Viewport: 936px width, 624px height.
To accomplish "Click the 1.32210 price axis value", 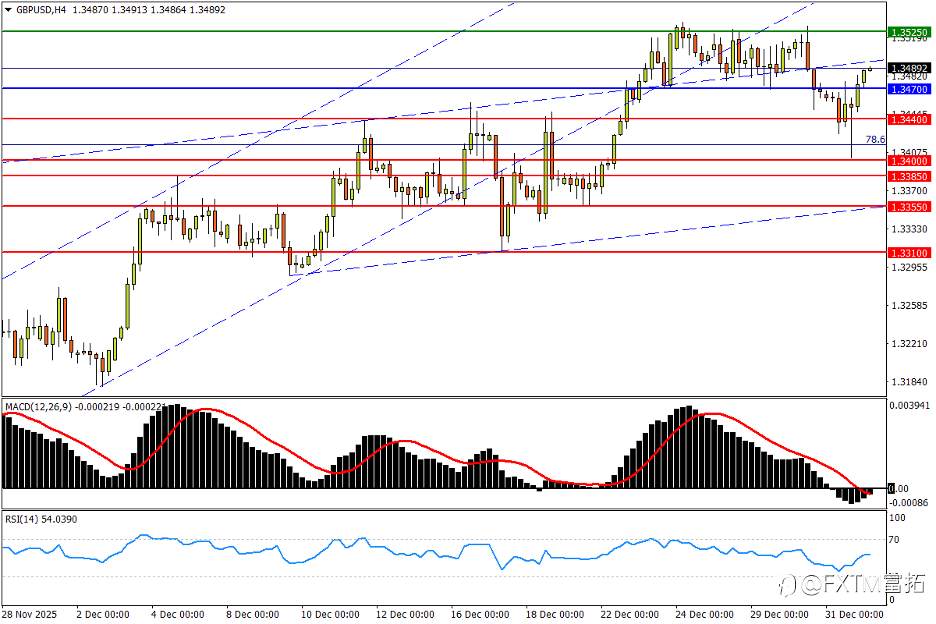I will (x=910, y=344).
